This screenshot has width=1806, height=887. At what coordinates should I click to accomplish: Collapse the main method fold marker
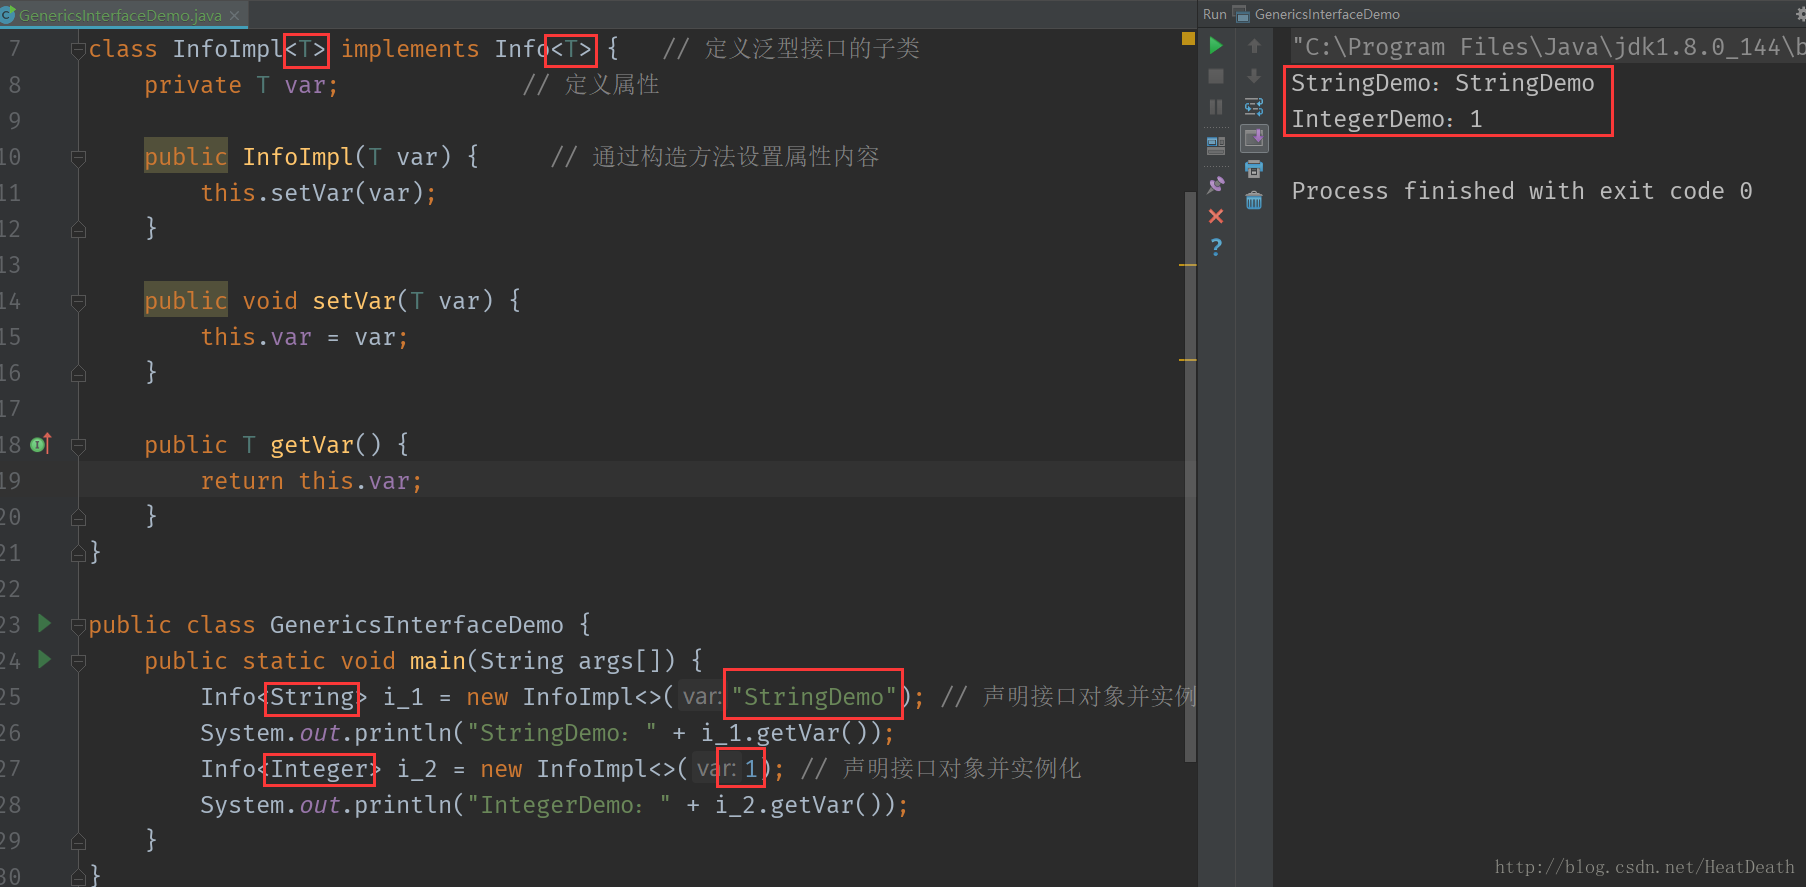point(78,661)
